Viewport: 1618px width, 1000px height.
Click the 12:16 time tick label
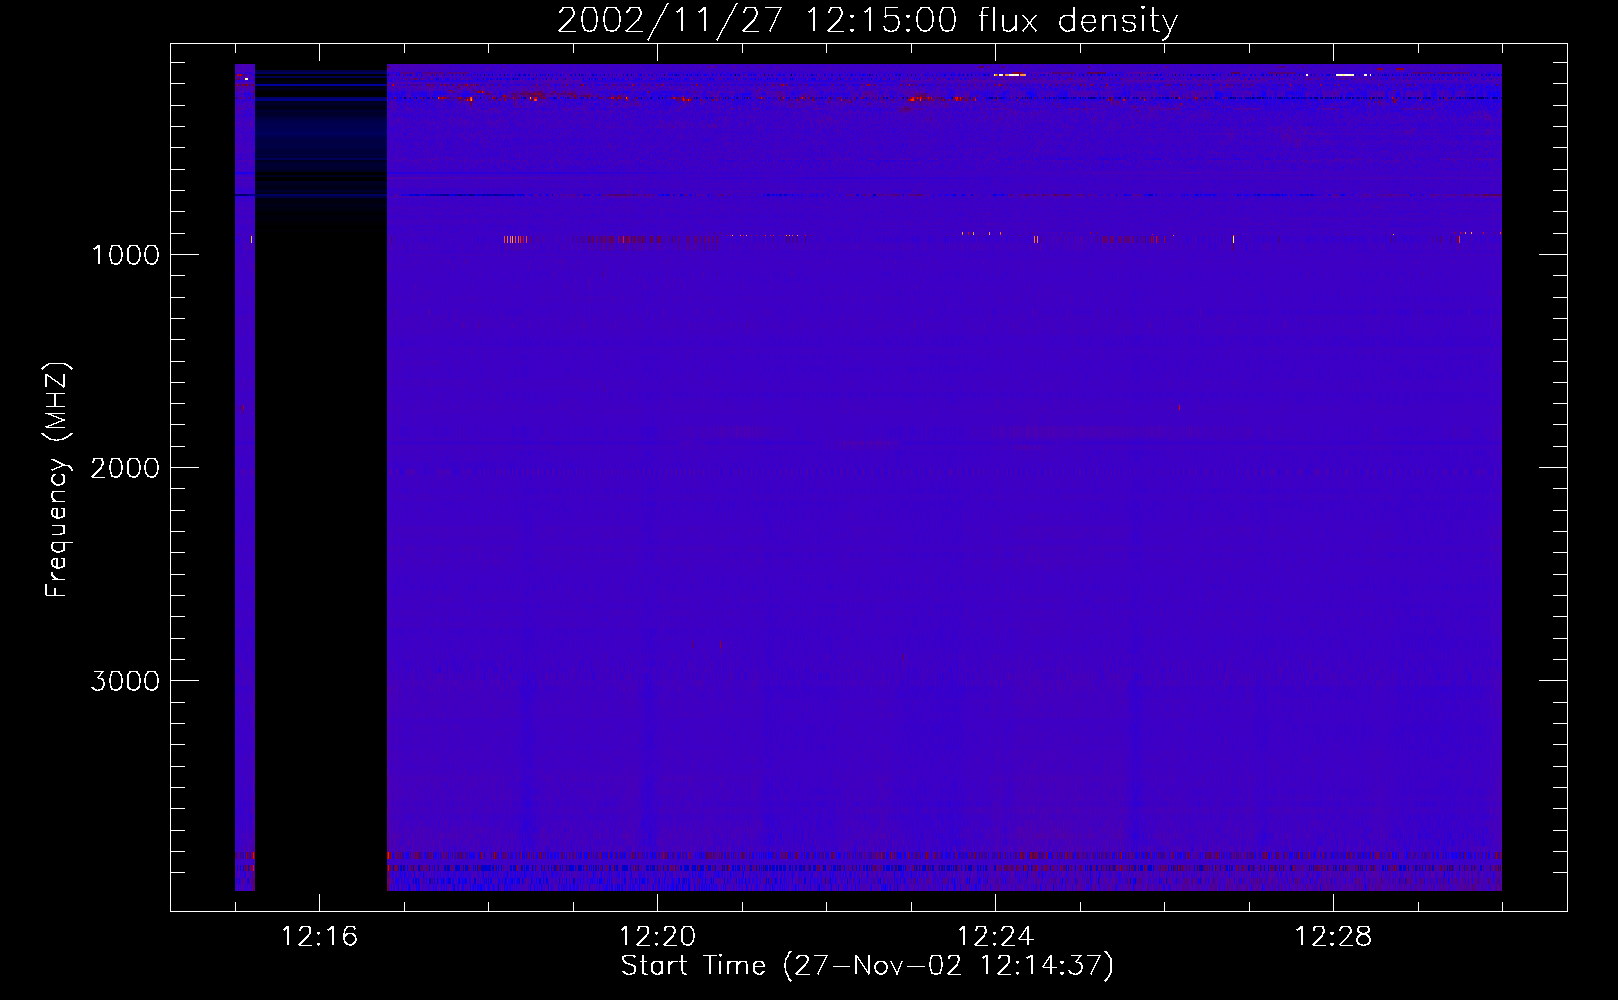[319, 937]
